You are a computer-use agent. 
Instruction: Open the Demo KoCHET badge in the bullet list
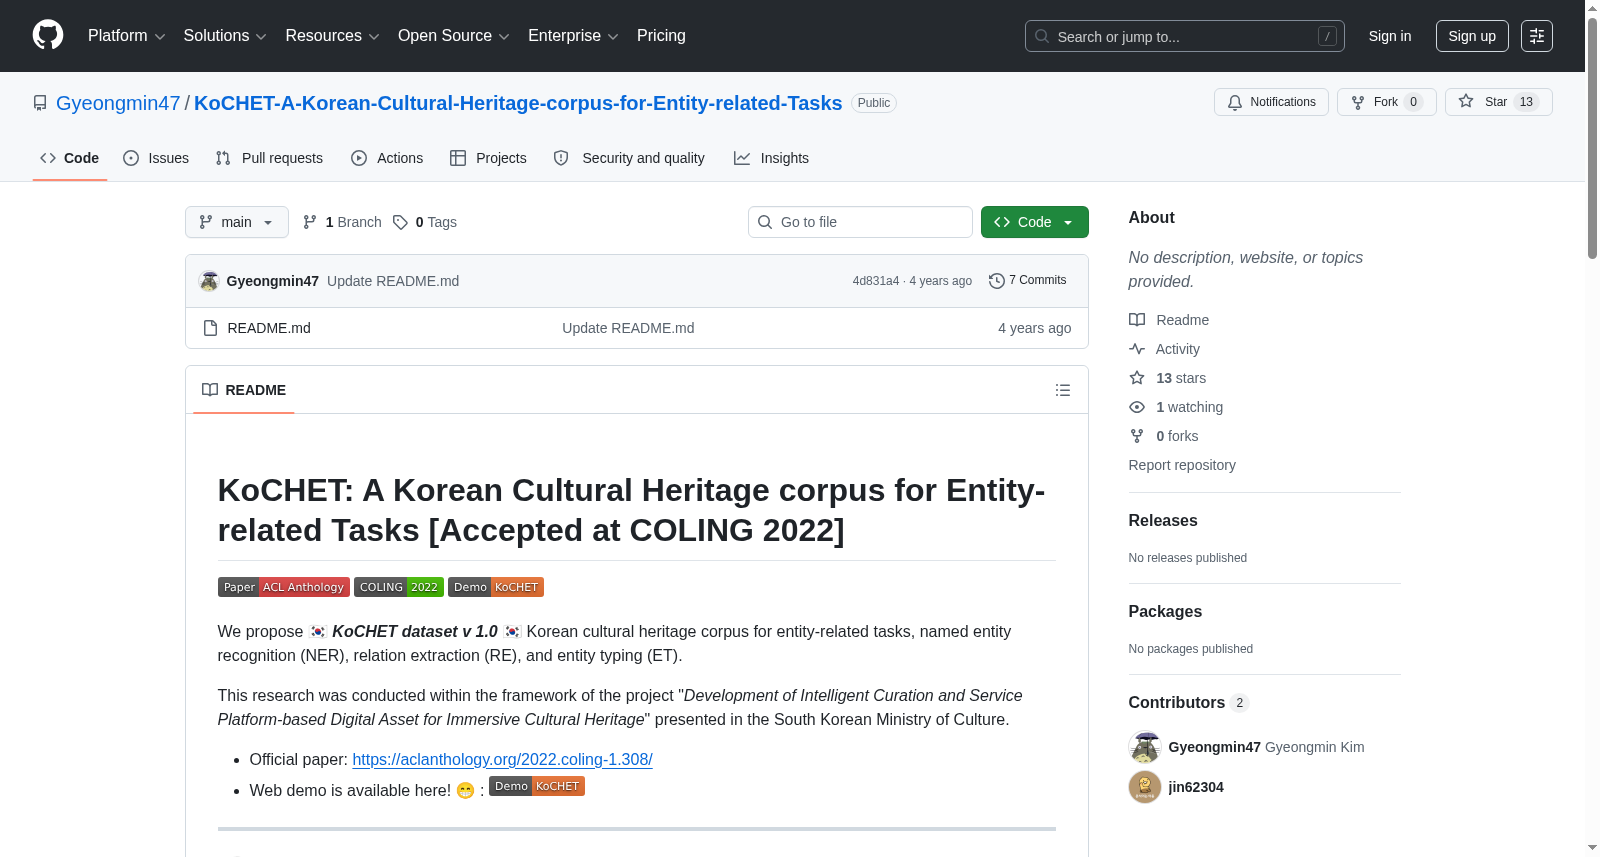pyautogui.click(x=537, y=786)
